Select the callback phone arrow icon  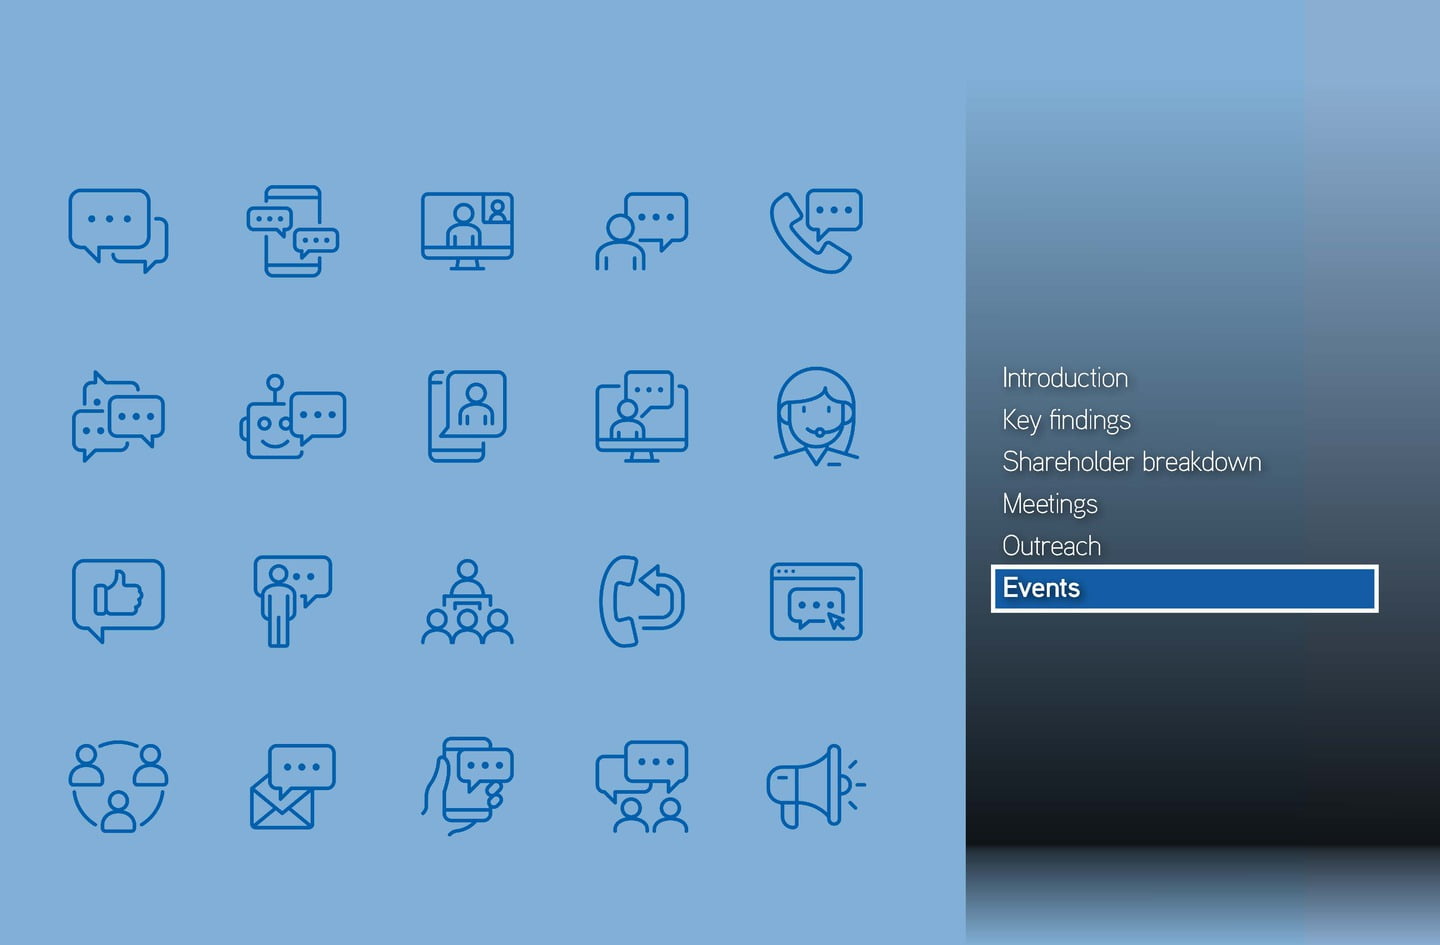(x=641, y=600)
